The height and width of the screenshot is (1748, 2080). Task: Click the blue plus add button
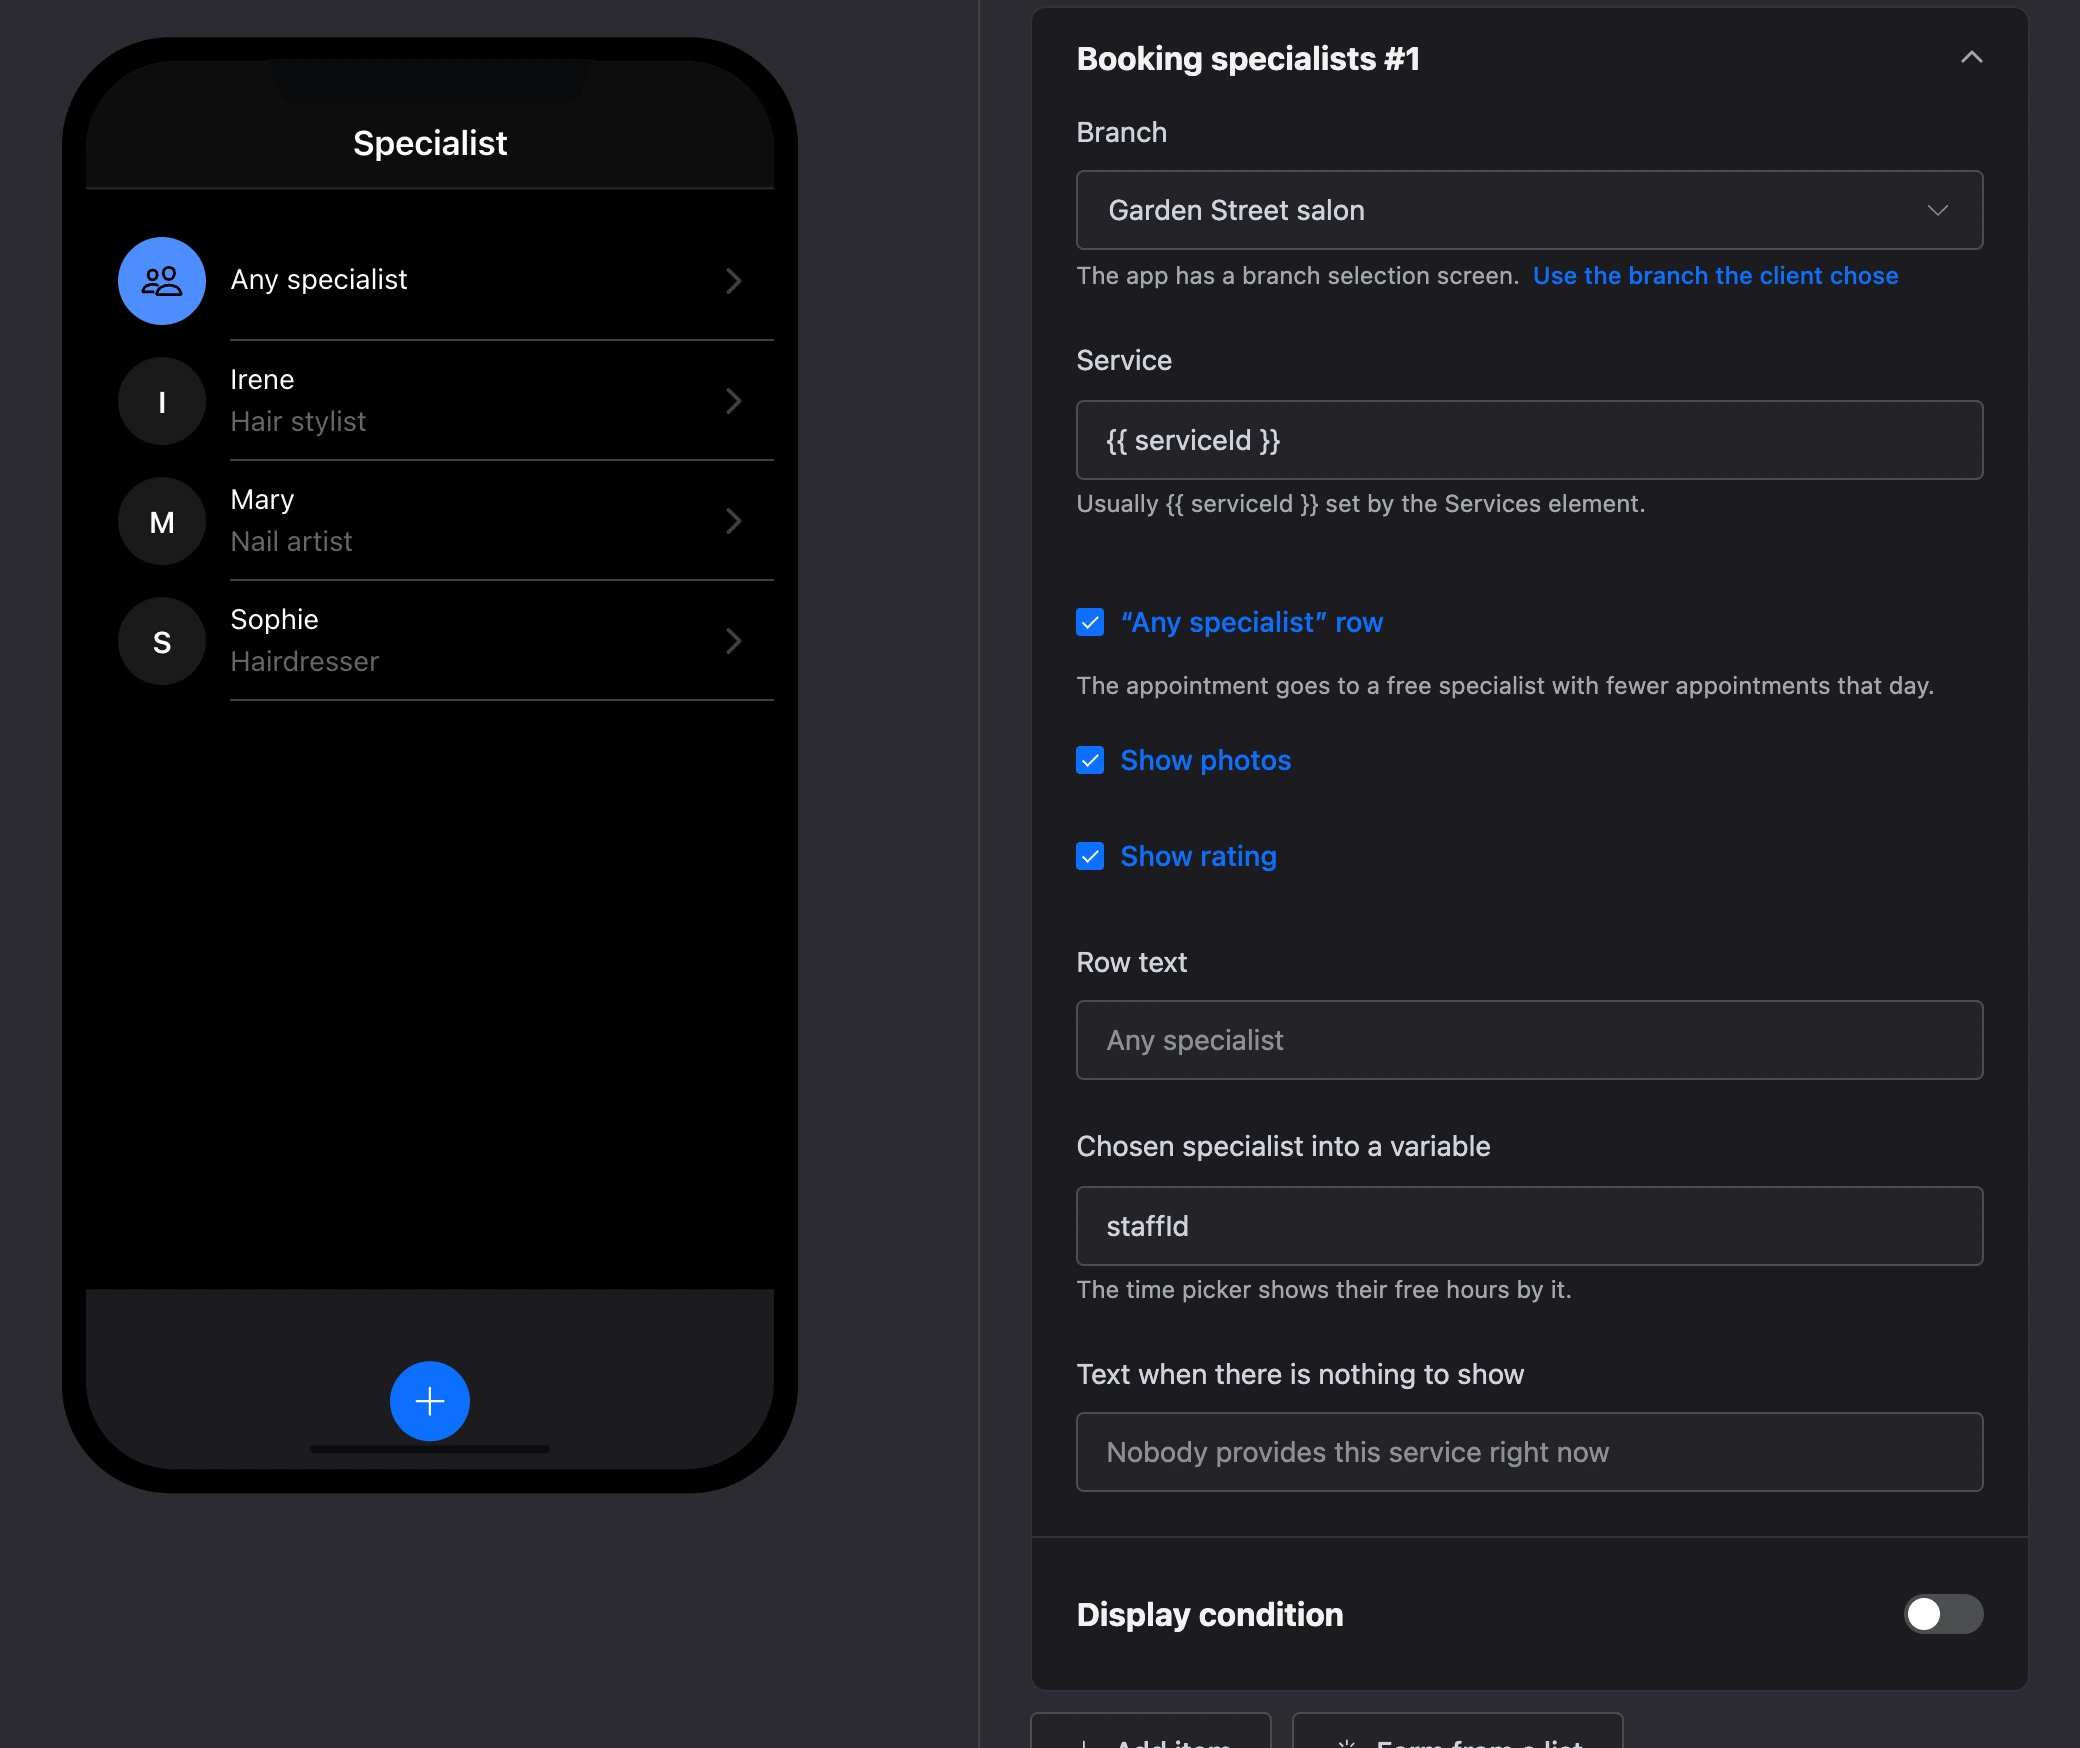pyautogui.click(x=430, y=1400)
